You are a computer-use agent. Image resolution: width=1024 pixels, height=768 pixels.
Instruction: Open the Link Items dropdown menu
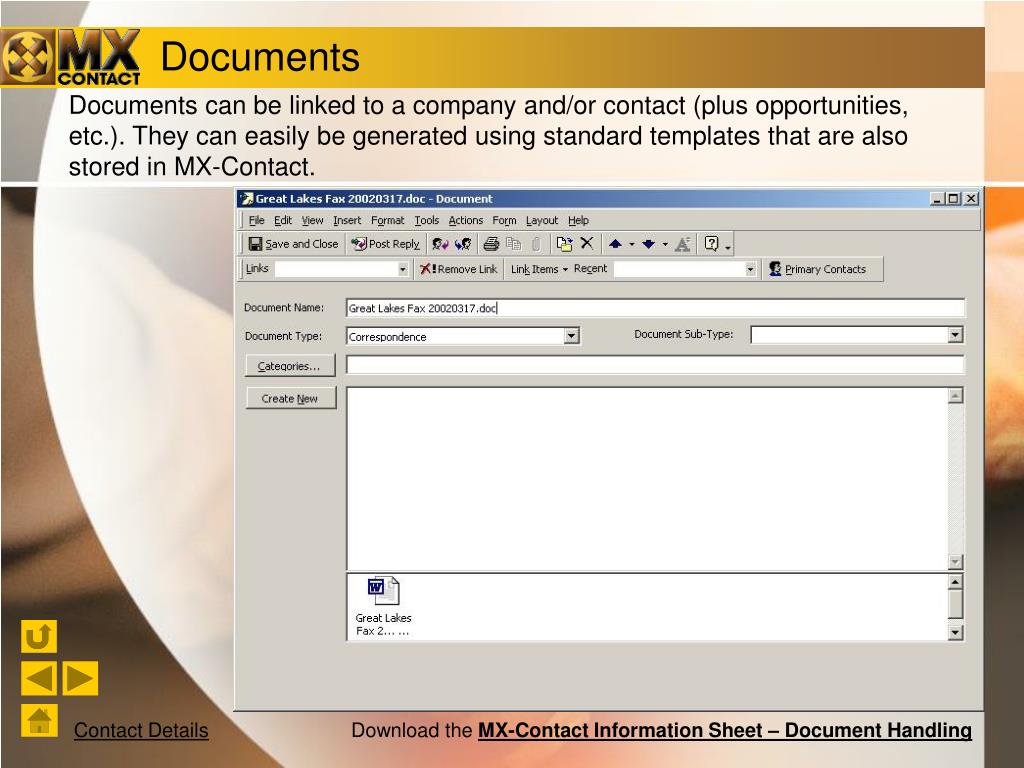coord(539,269)
